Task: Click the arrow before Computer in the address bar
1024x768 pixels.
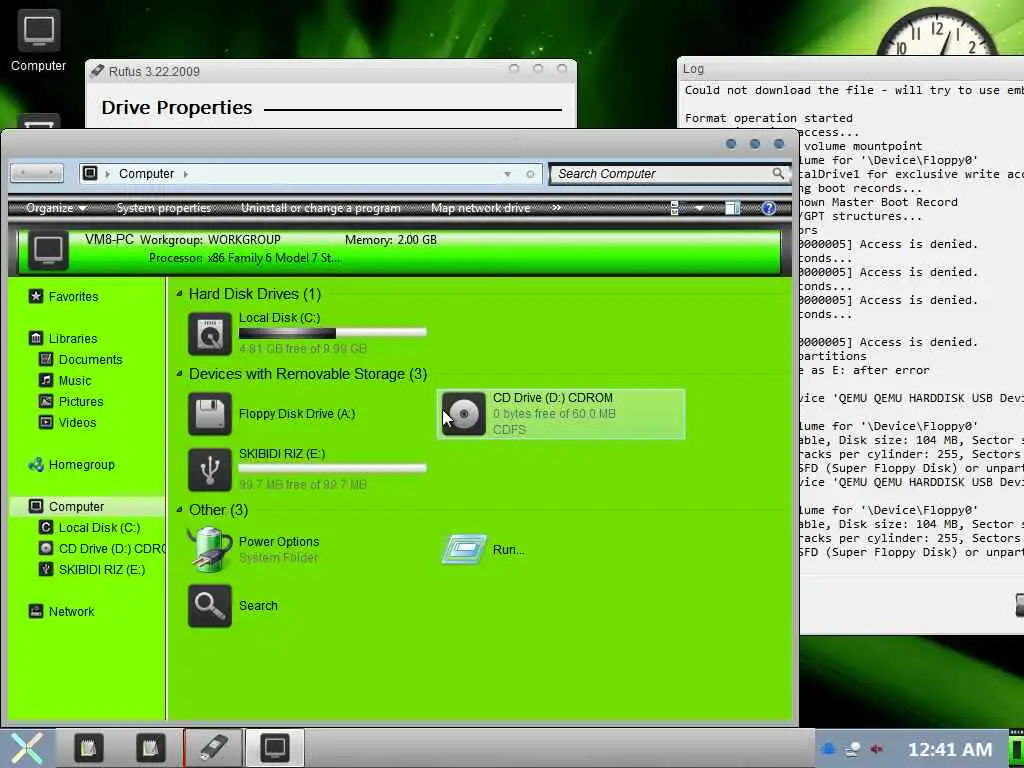Action: click(108, 174)
